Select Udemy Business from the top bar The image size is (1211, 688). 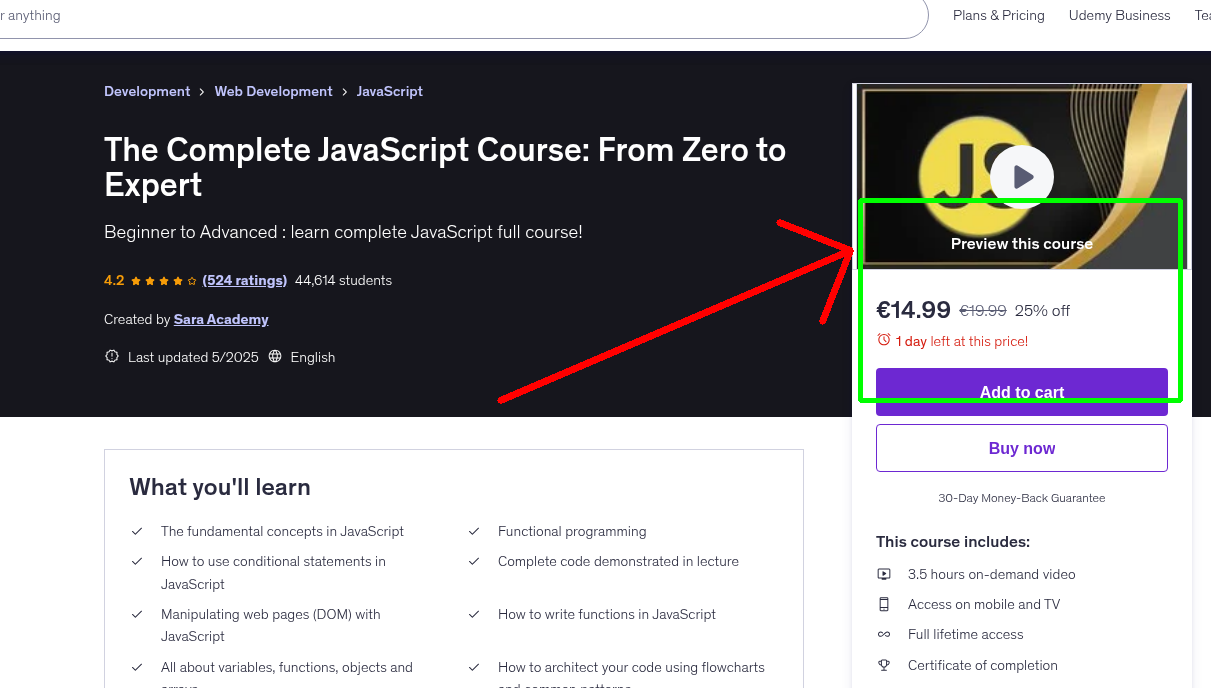(1119, 15)
